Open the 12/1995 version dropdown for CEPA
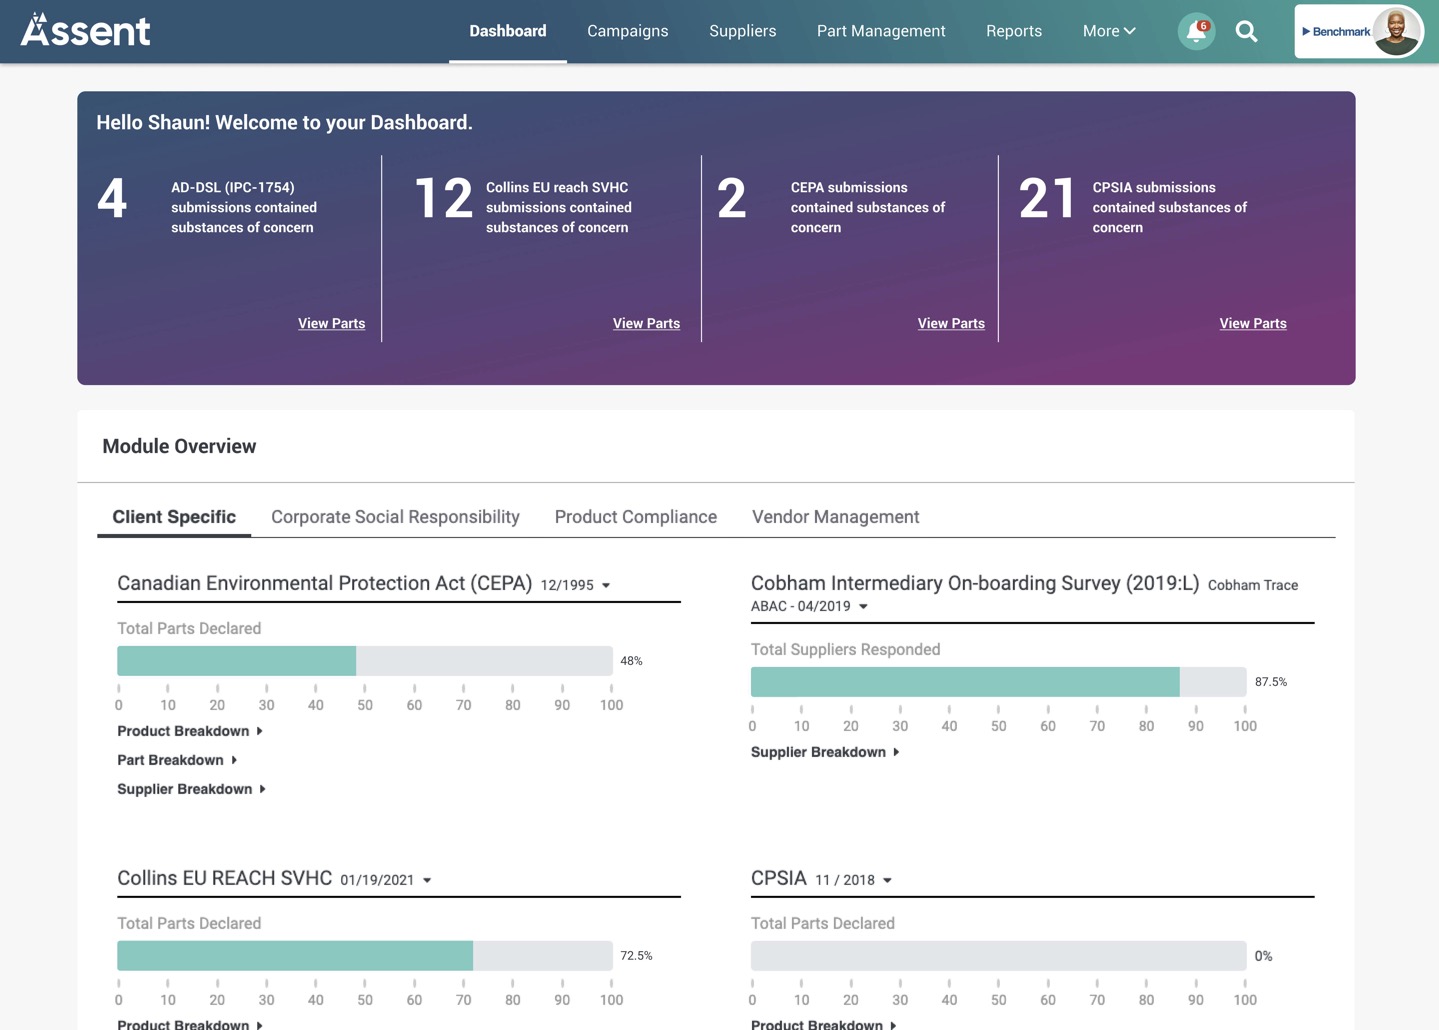Image resolution: width=1439 pixels, height=1030 pixels. pyautogui.click(x=606, y=585)
